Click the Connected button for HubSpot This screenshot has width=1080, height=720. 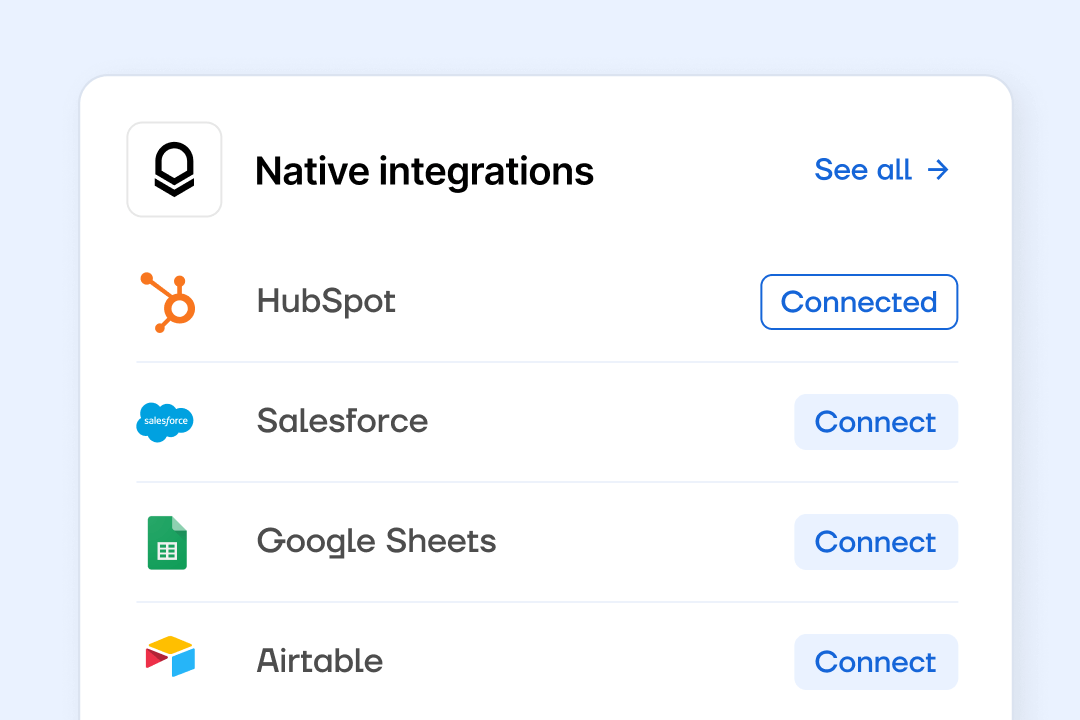pyautogui.click(x=858, y=301)
